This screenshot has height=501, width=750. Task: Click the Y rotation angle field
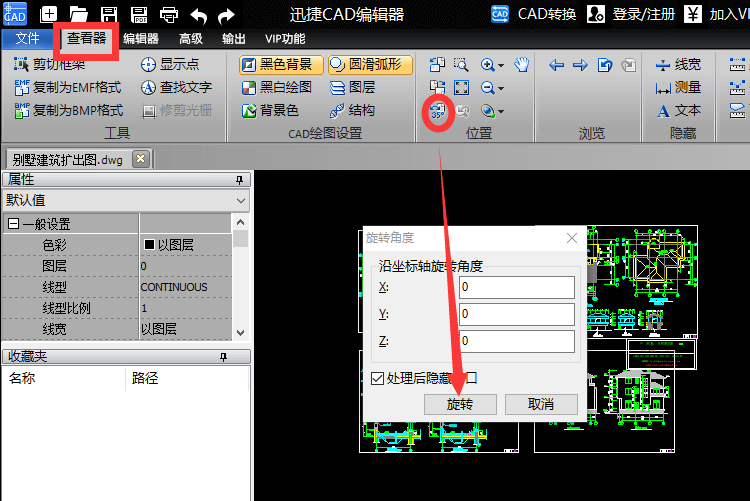click(517, 314)
